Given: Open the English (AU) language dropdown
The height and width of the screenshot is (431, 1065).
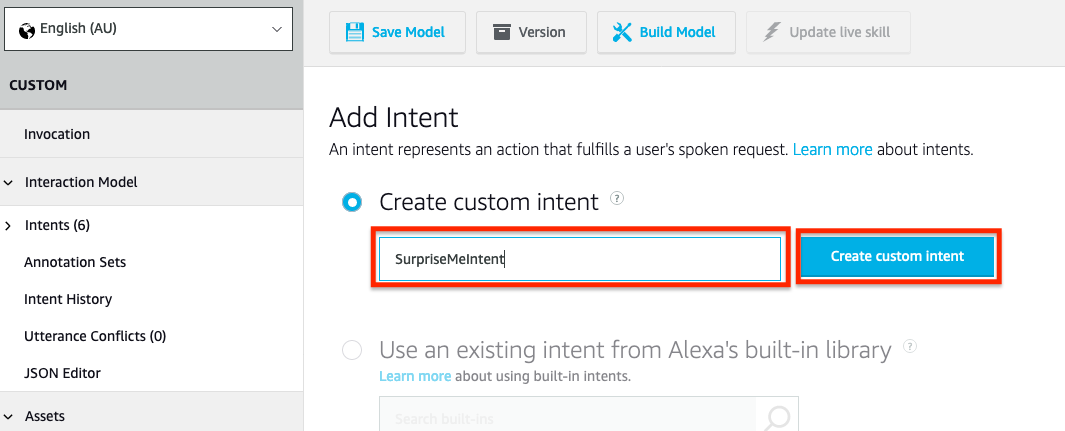Looking at the screenshot, I should (148, 29).
